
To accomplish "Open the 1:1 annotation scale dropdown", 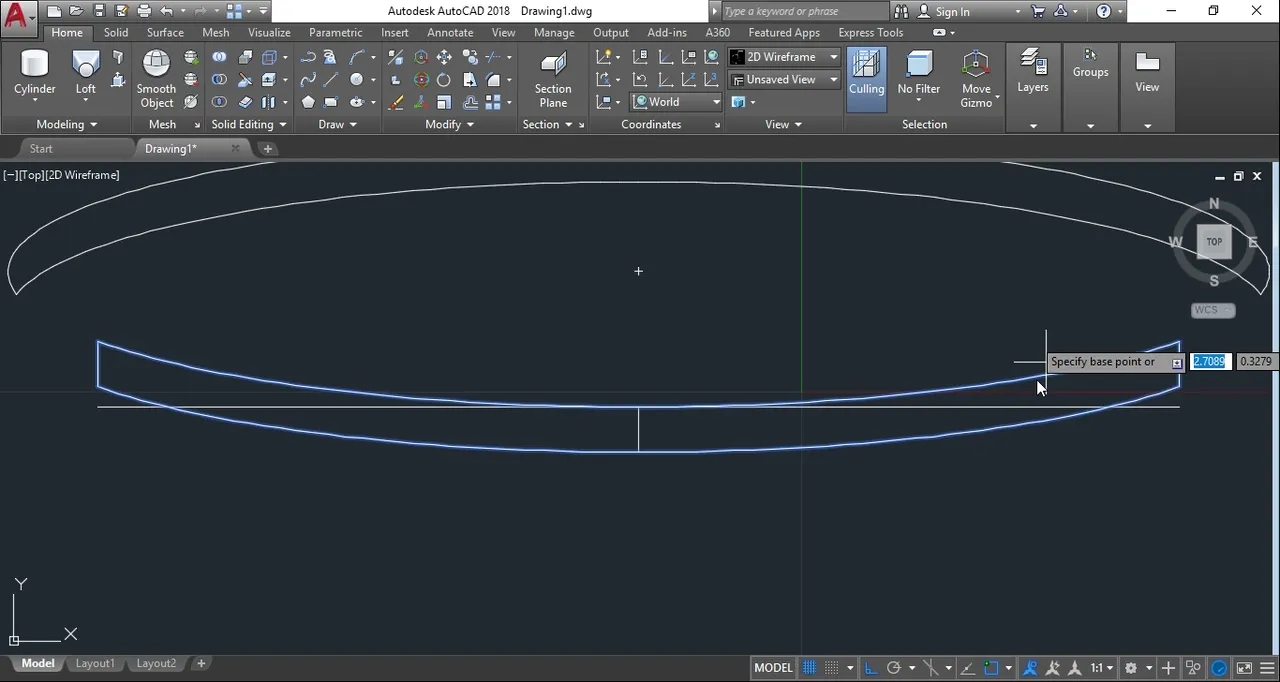I will [x=1102, y=668].
